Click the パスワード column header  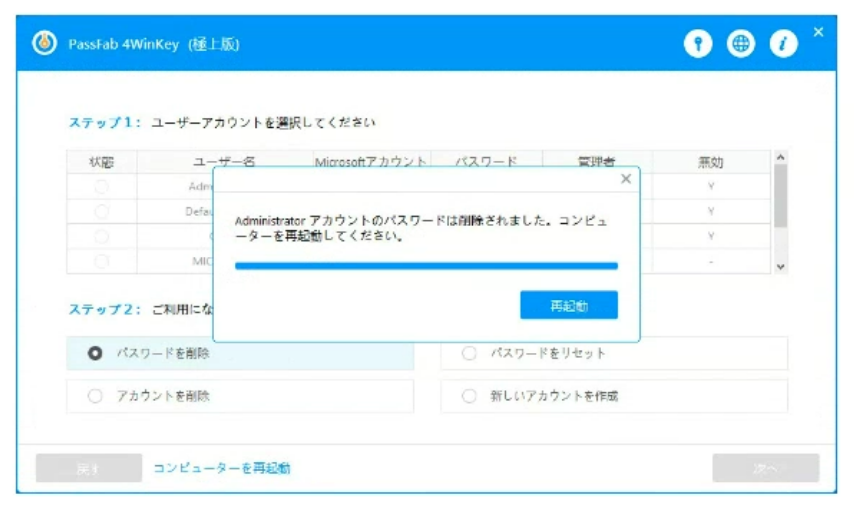(486, 162)
